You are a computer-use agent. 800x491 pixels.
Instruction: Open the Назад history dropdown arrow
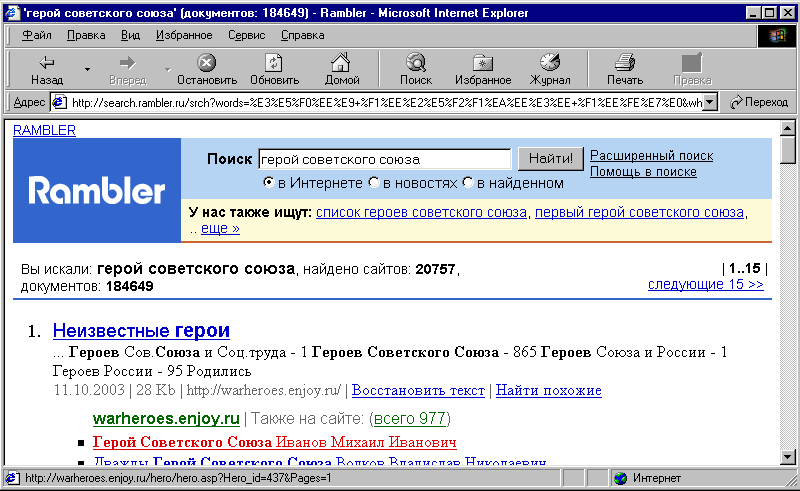point(87,69)
